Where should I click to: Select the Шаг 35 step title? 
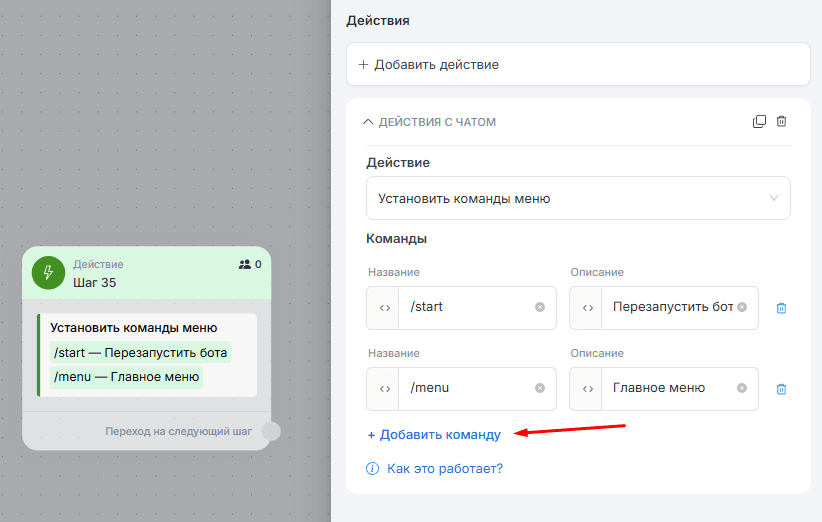(95, 282)
